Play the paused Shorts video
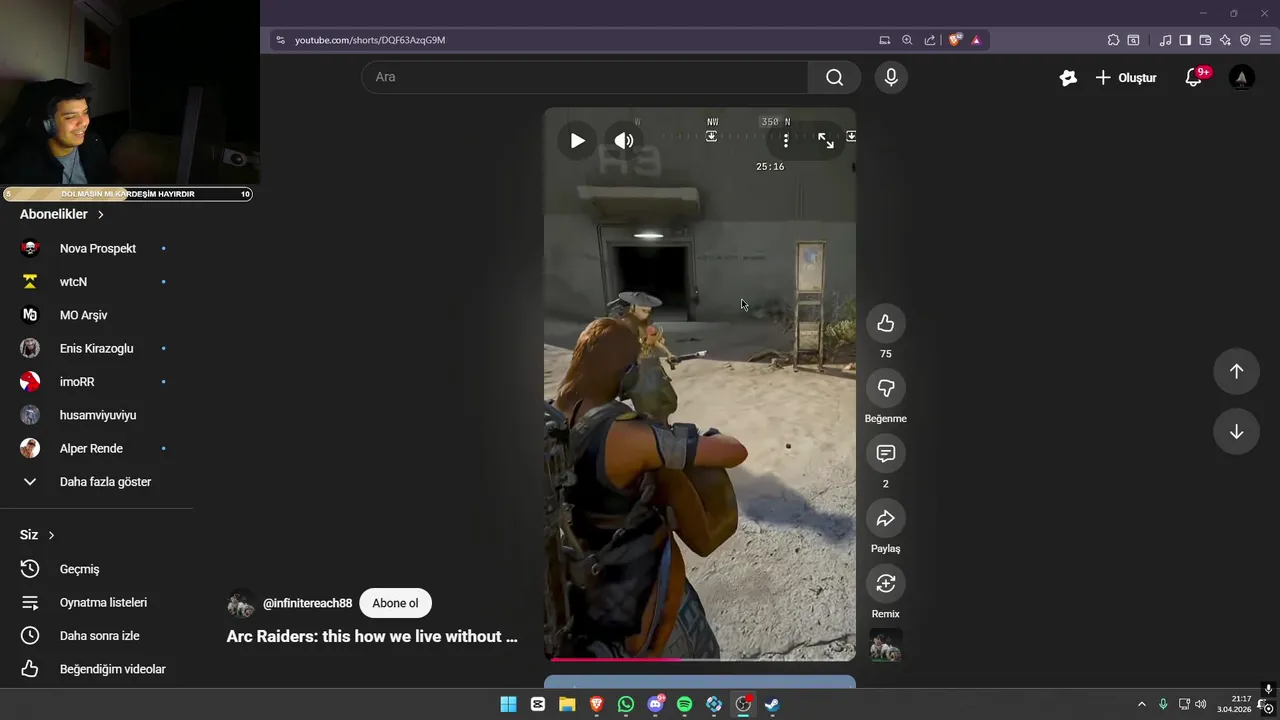This screenshot has height=720, width=1280. pos(577,141)
